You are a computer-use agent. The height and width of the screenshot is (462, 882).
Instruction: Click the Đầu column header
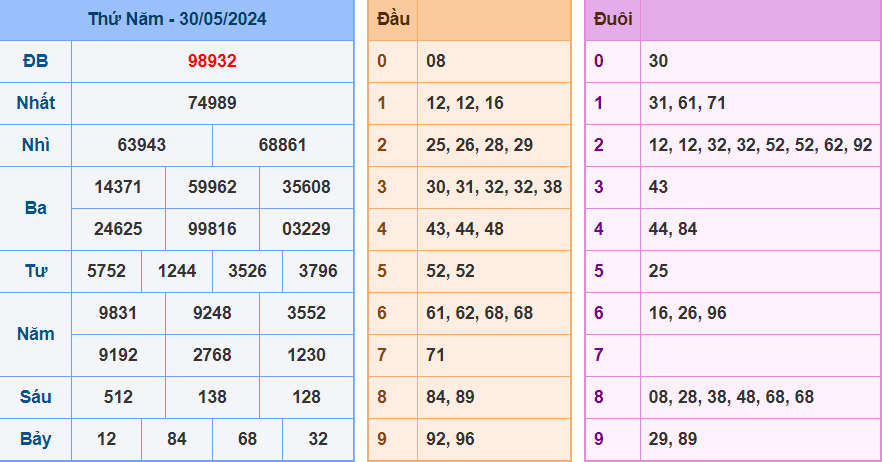pos(393,19)
